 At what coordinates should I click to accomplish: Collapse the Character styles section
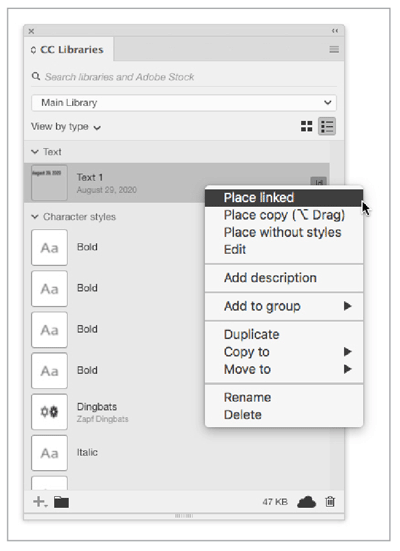[35, 216]
